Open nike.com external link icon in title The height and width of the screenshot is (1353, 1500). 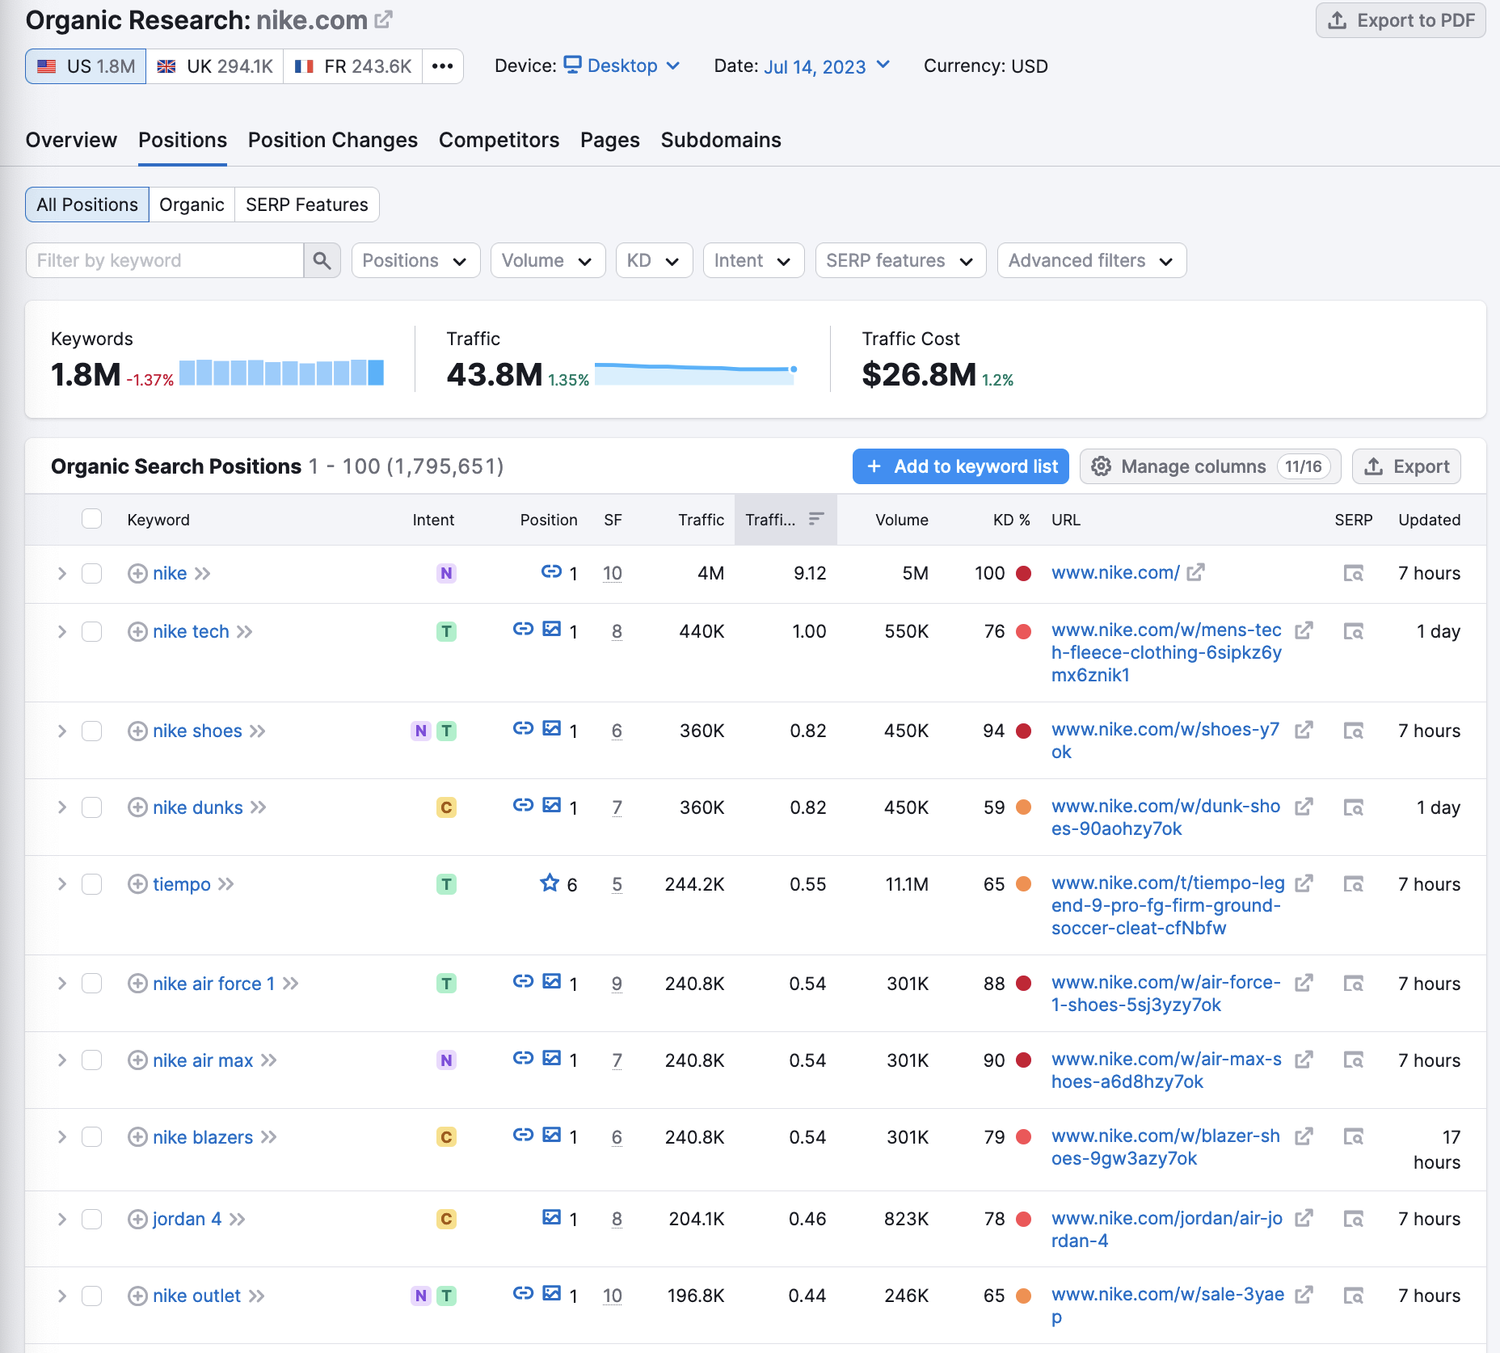click(383, 19)
